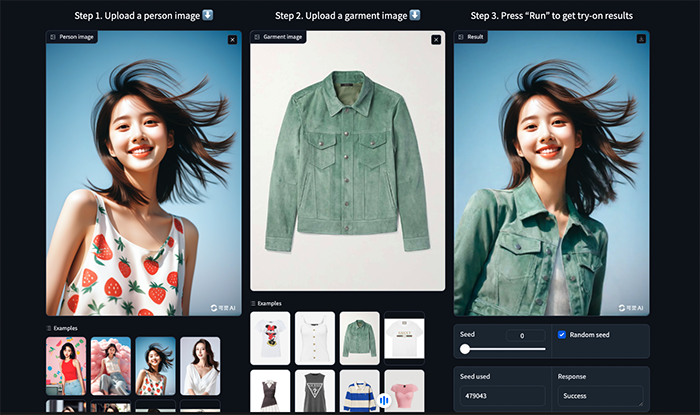The width and height of the screenshot is (700, 415).
Task: Select the Seed used value field
Action: coord(501,395)
